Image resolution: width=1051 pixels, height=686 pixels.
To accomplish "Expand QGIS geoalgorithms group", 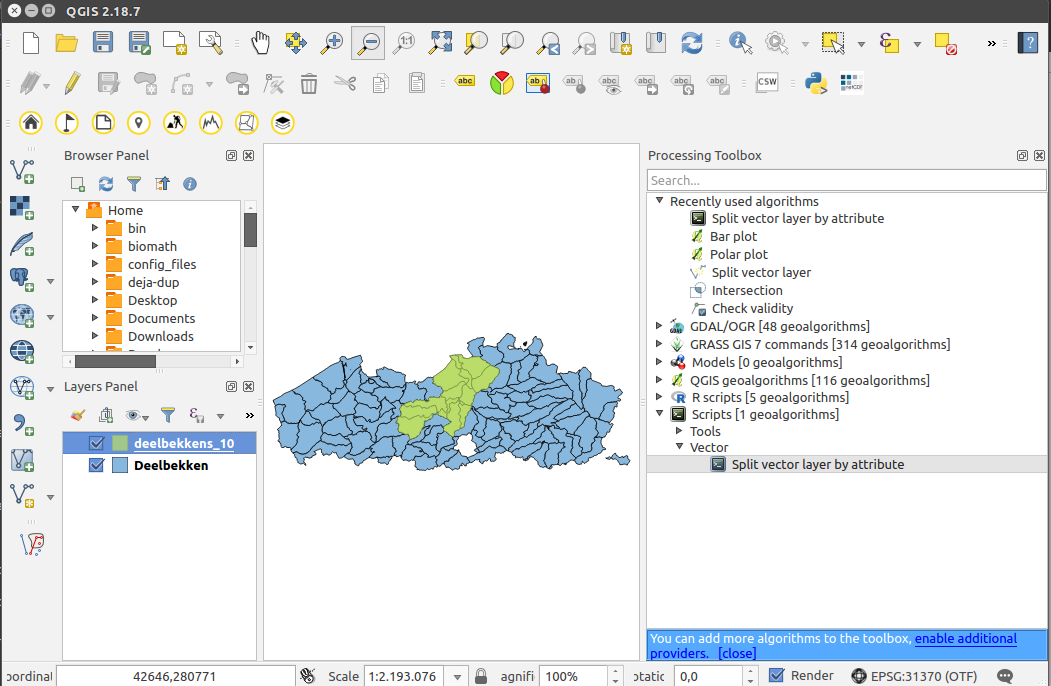I will pos(659,380).
